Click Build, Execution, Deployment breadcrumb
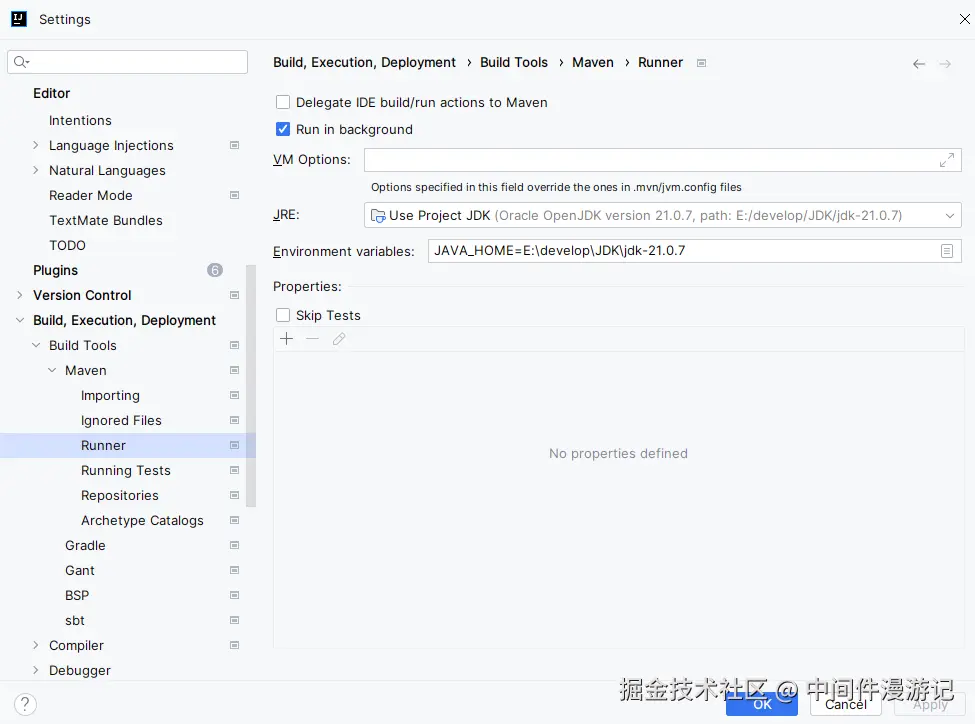This screenshot has width=975, height=724. tap(364, 62)
